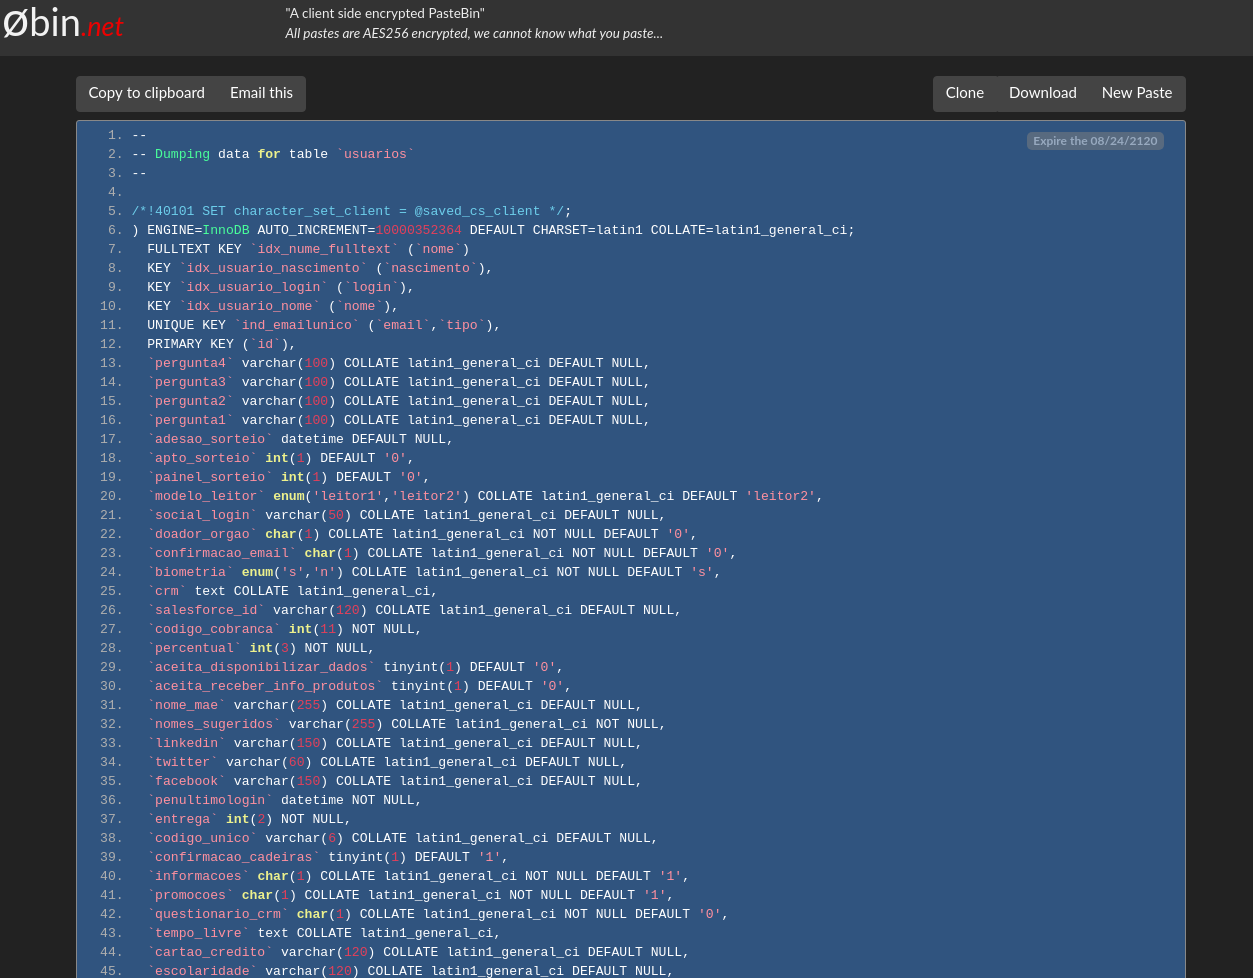Click the `modelo_leitor` enum line

485,496
